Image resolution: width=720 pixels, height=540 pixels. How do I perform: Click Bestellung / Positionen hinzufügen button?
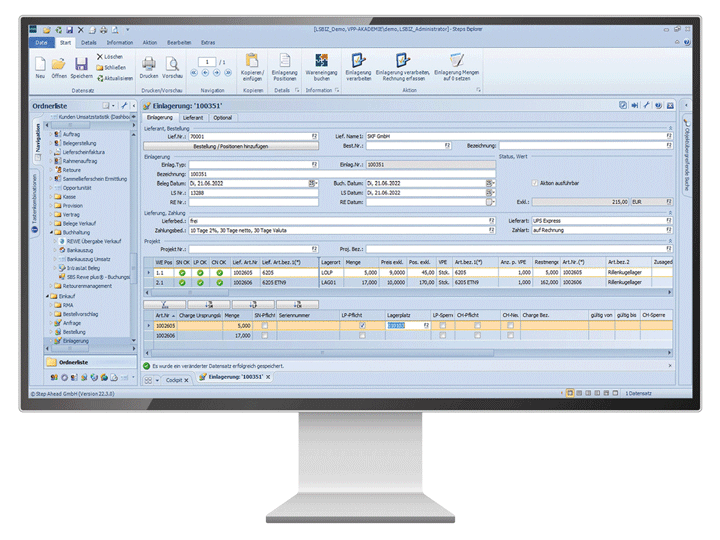(230, 145)
